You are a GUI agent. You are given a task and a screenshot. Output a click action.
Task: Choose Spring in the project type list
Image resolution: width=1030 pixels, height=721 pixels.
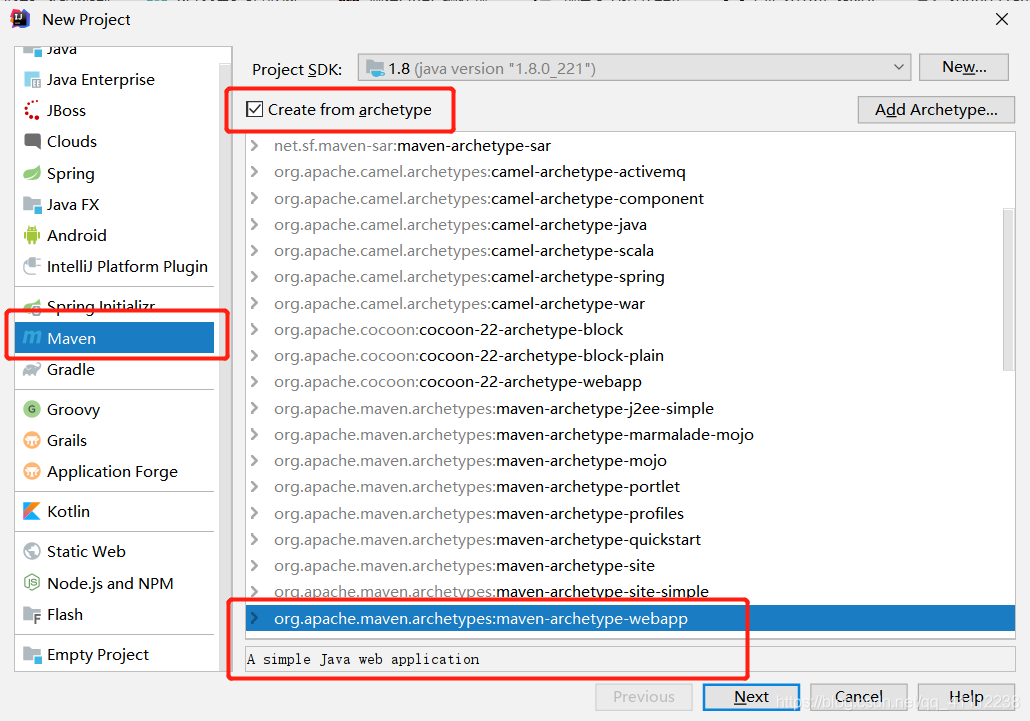(x=114, y=173)
